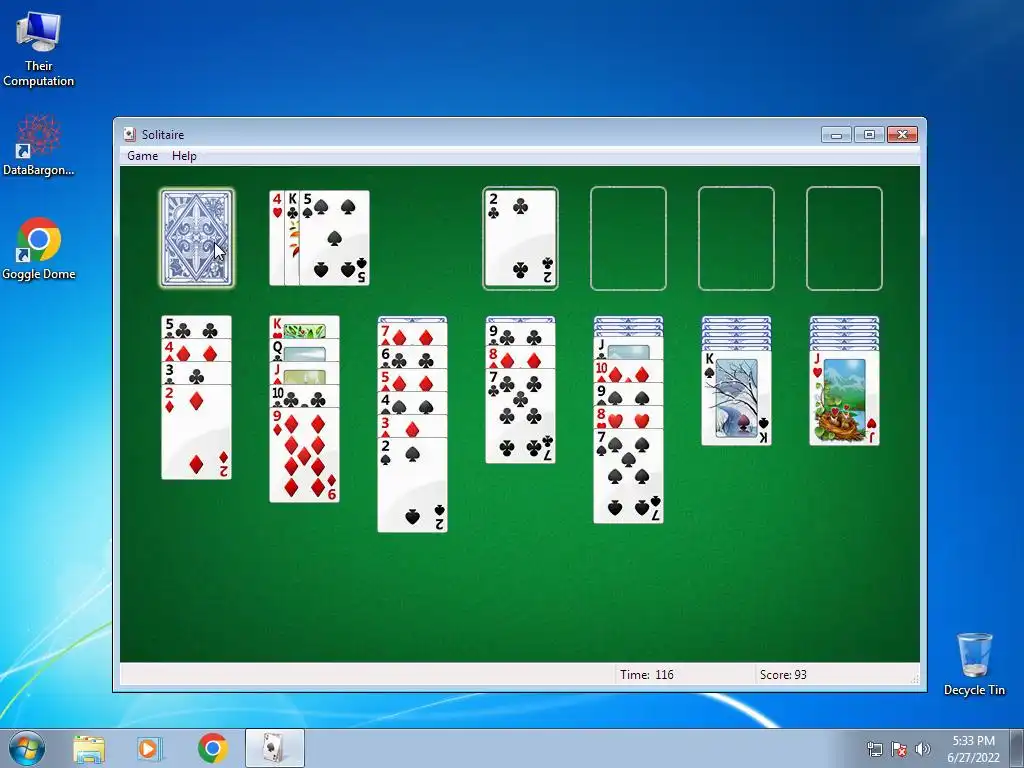
Task: Select the 5 of clubs in the first column
Action: click(x=197, y=328)
